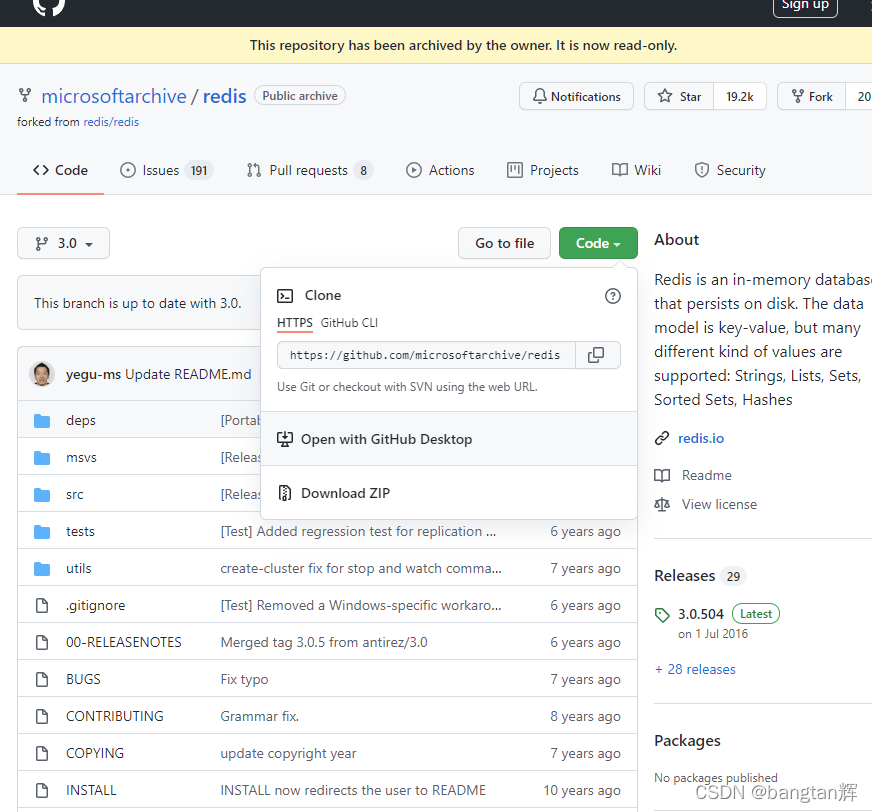The height and width of the screenshot is (812, 872).
Task: Open the 3.0.504 latest release
Action: click(701, 614)
